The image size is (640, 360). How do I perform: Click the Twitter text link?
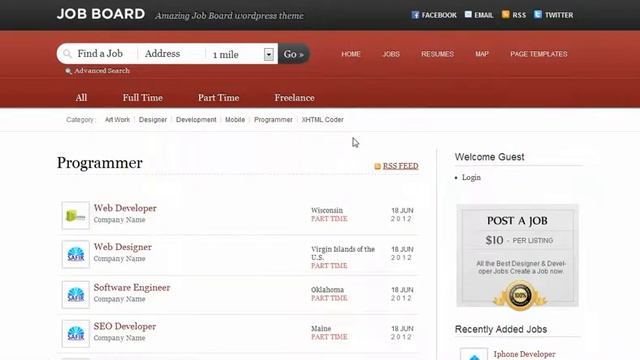point(559,15)
